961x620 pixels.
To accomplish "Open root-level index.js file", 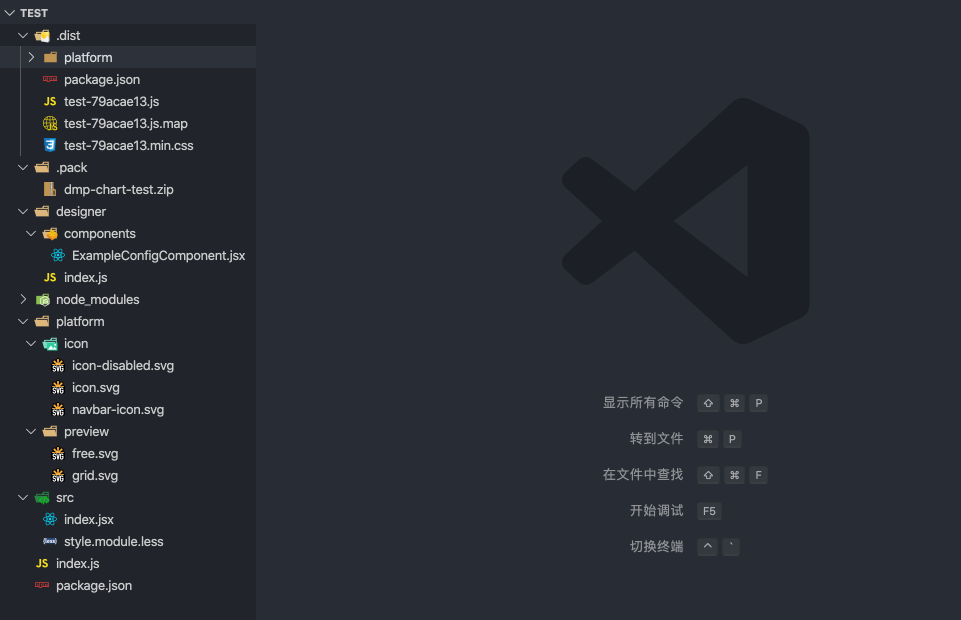I will coord(78,564).
